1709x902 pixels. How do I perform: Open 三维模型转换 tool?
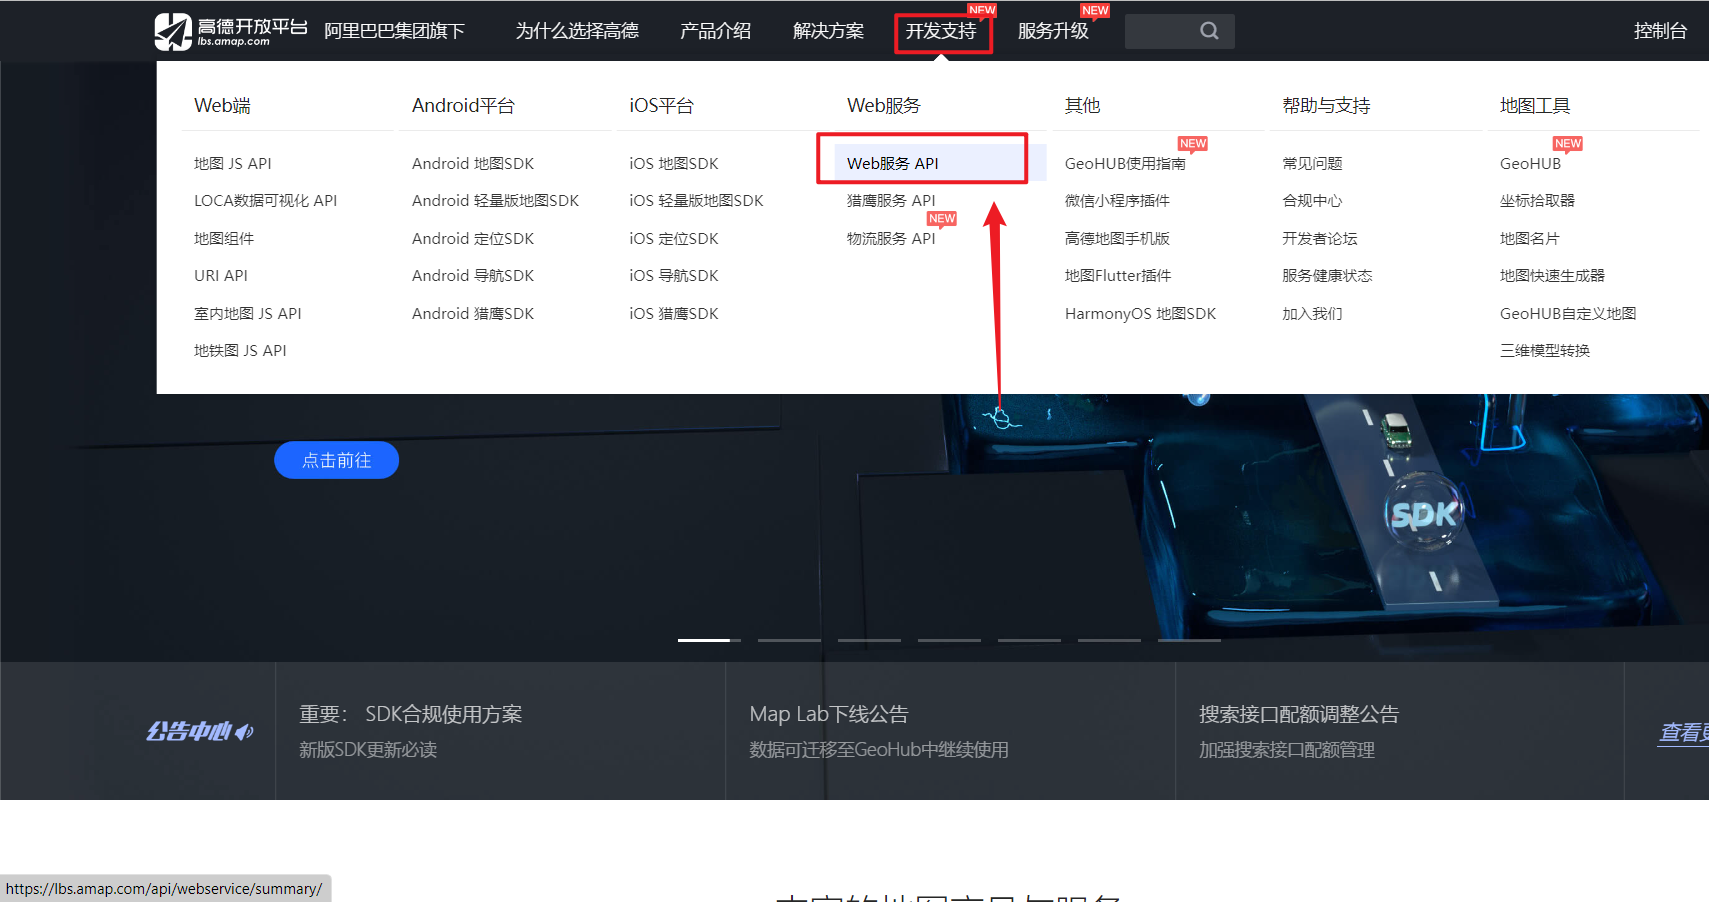1545,350
